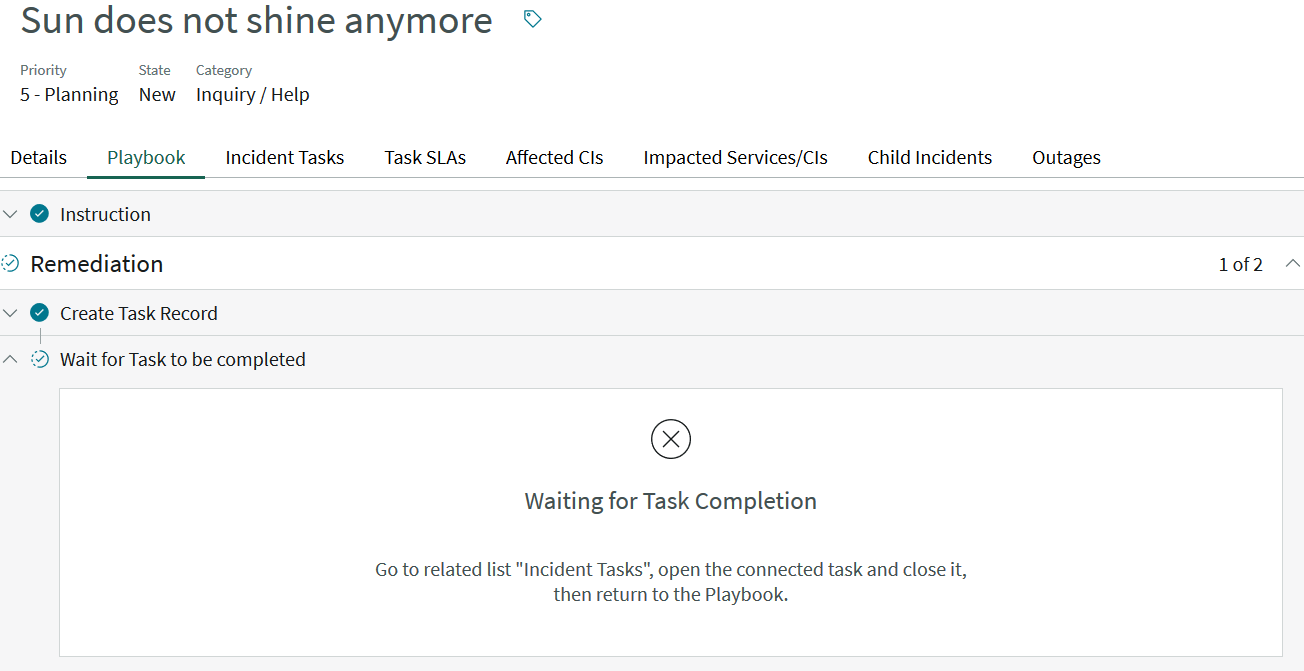Screen dimensions: 1304x671
Task: Click the Priority value 5 - Planning
Action: (x=68, y=94)
